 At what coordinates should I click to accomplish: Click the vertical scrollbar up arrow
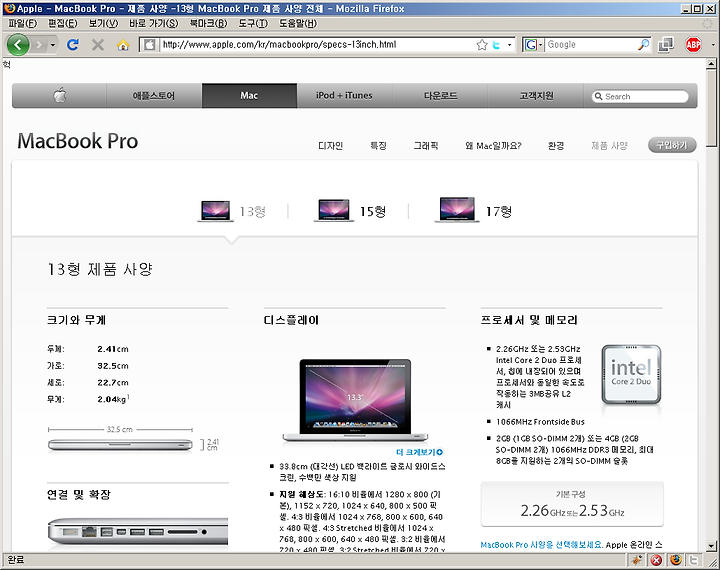point(712,63)
